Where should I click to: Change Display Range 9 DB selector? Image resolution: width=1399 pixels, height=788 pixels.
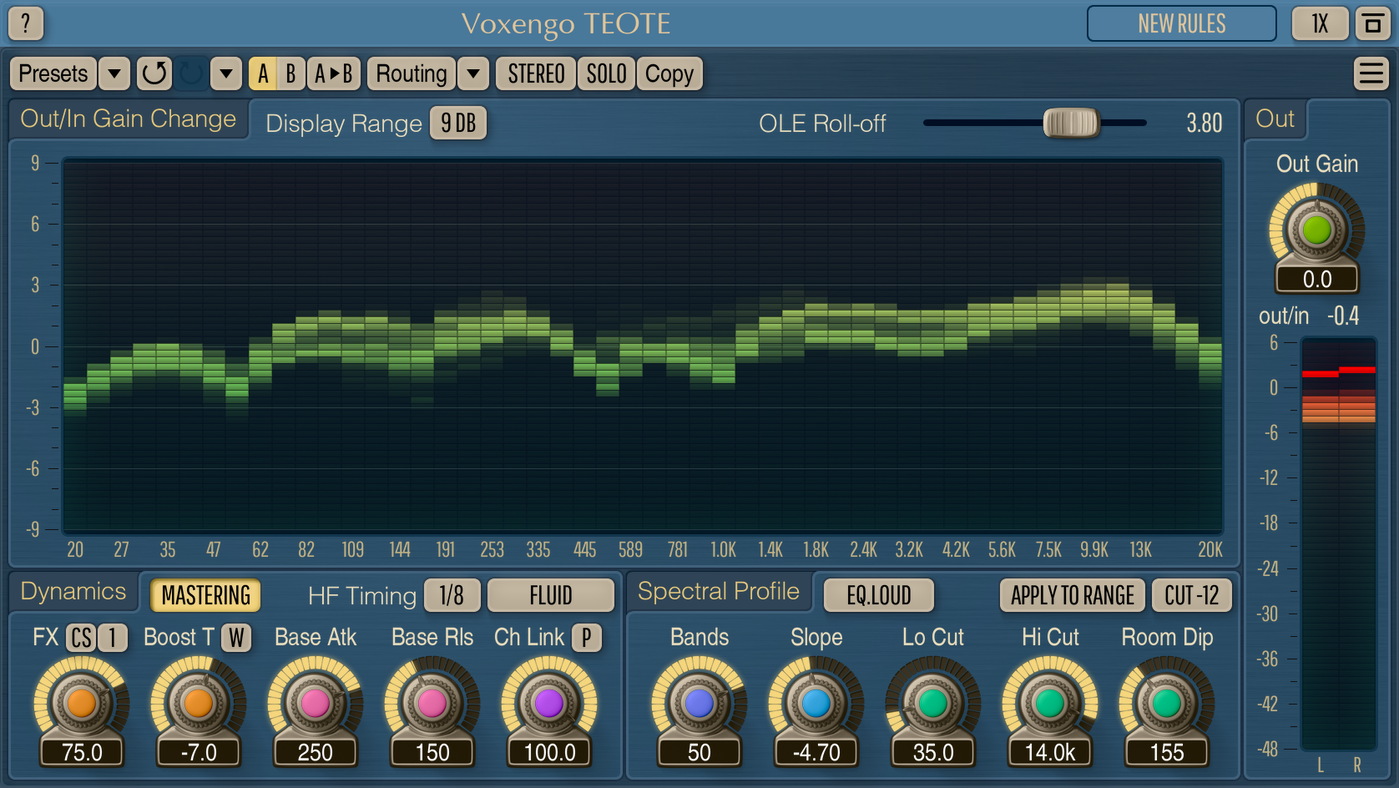pyautogui.click(x=458, y=123)
